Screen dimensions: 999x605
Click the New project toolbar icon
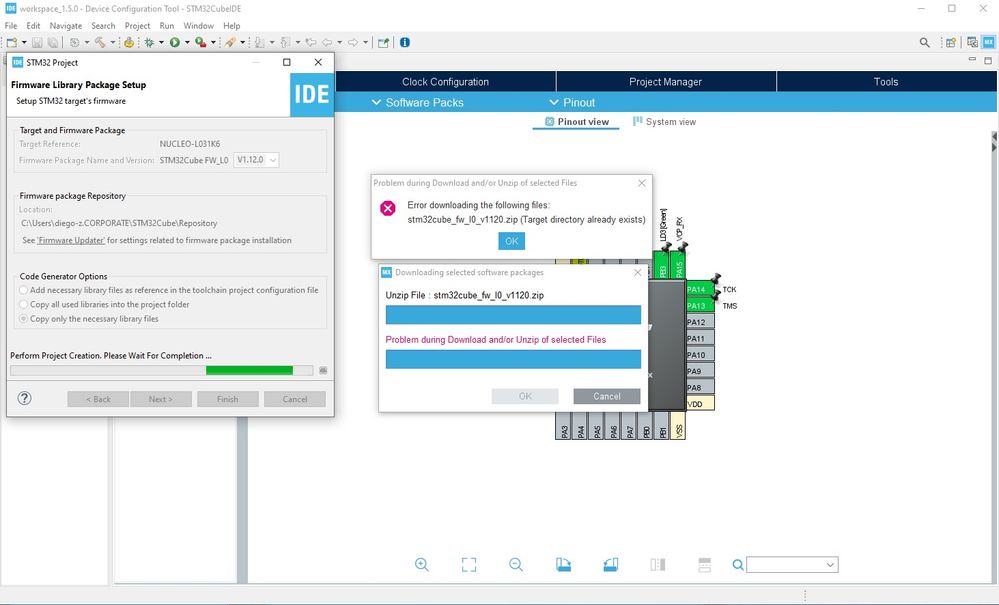(11, 43)
